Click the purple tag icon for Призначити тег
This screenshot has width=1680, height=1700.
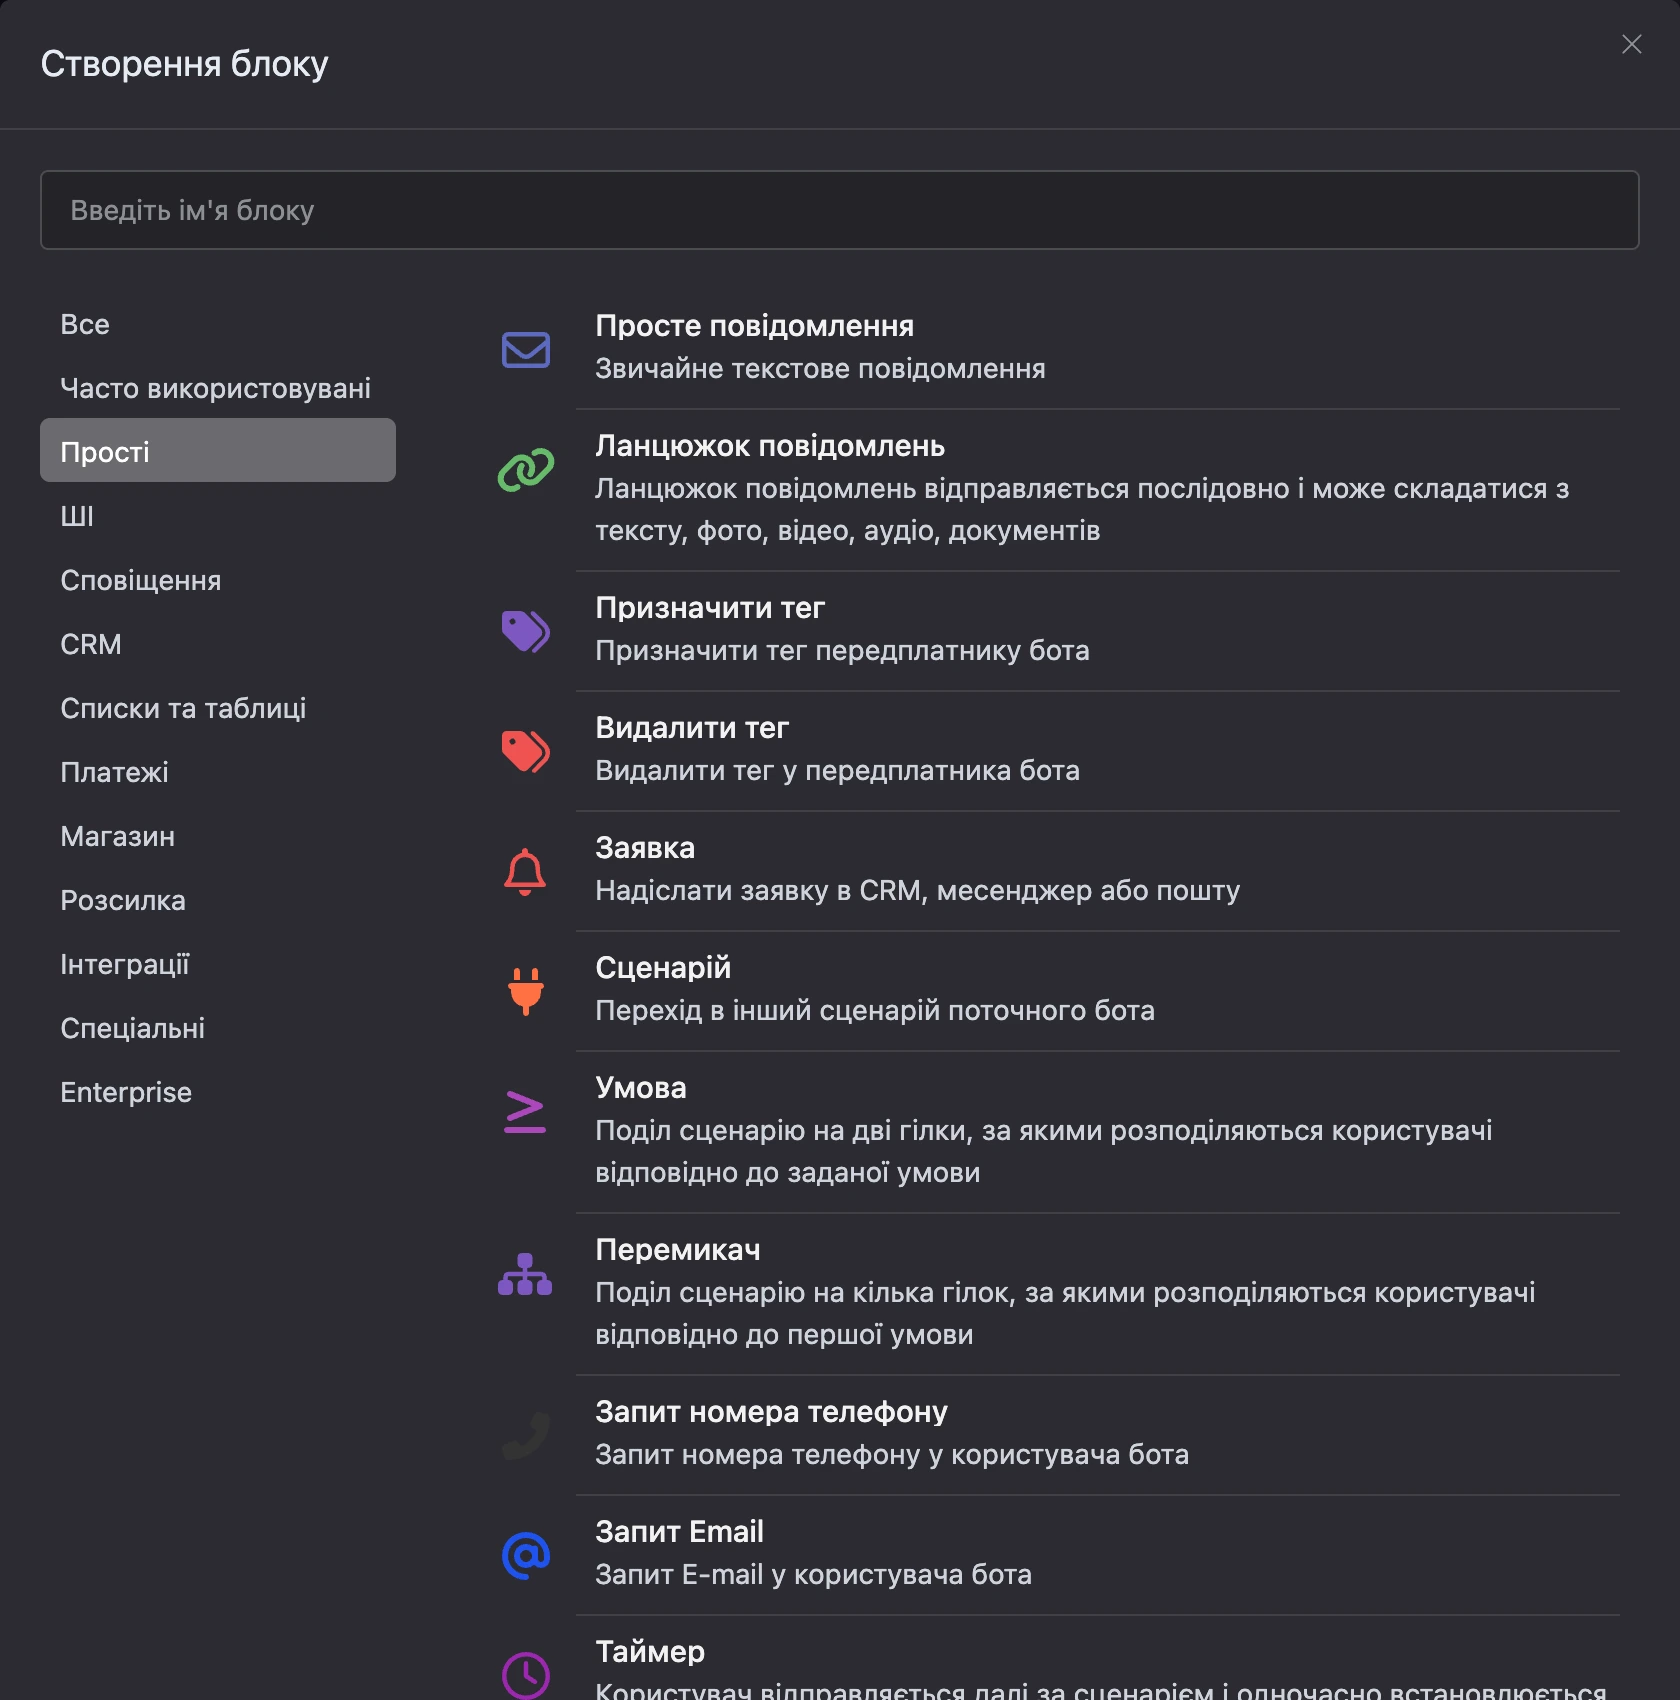coord(525,631)
